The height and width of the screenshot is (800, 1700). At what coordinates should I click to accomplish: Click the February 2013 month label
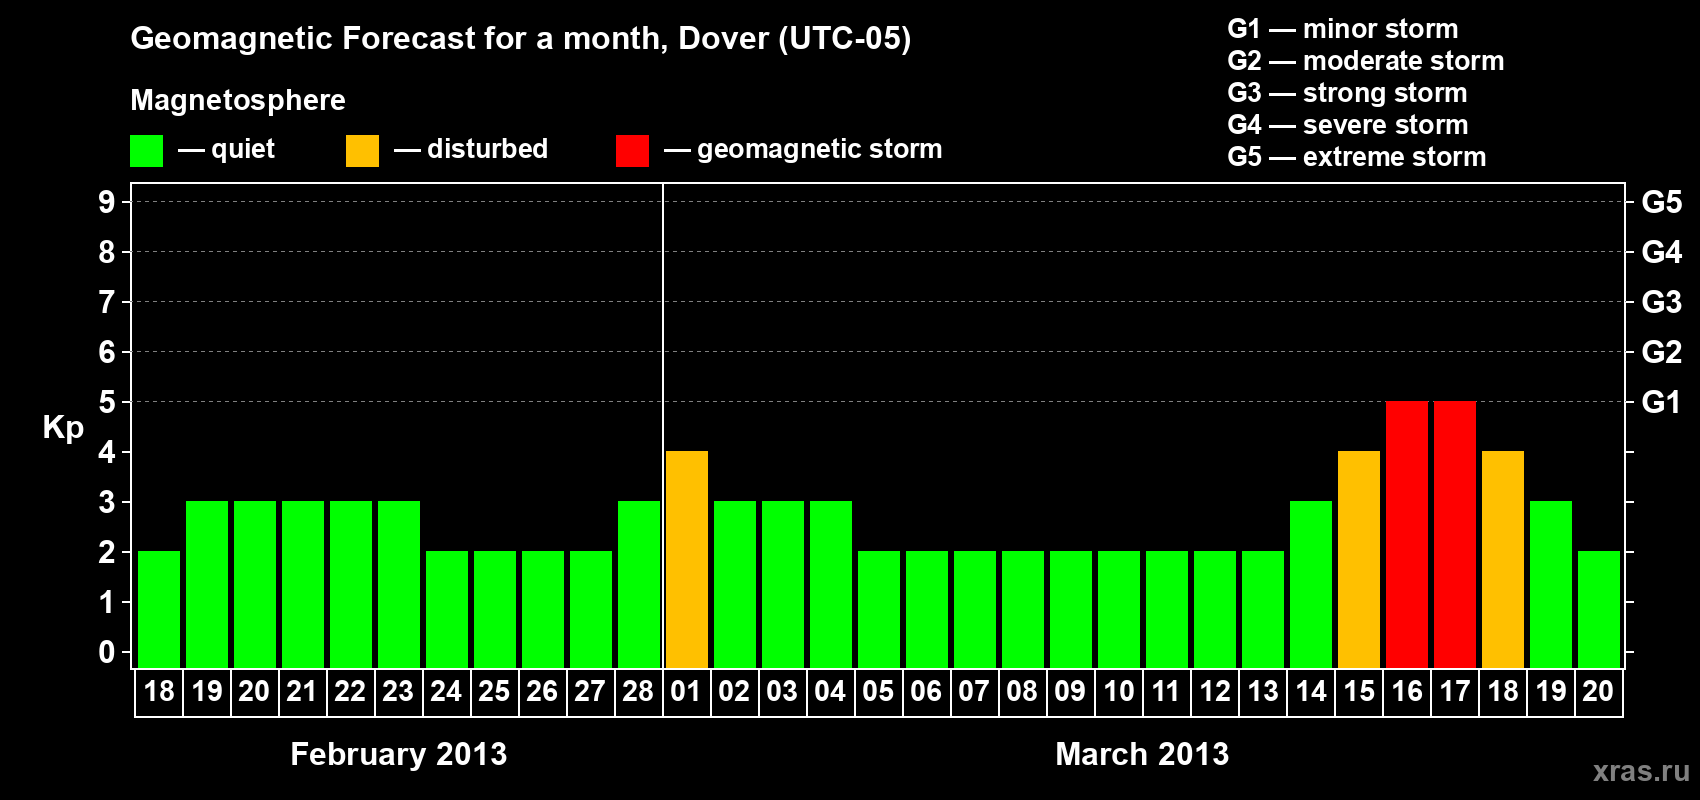click(x=399, y=754)
